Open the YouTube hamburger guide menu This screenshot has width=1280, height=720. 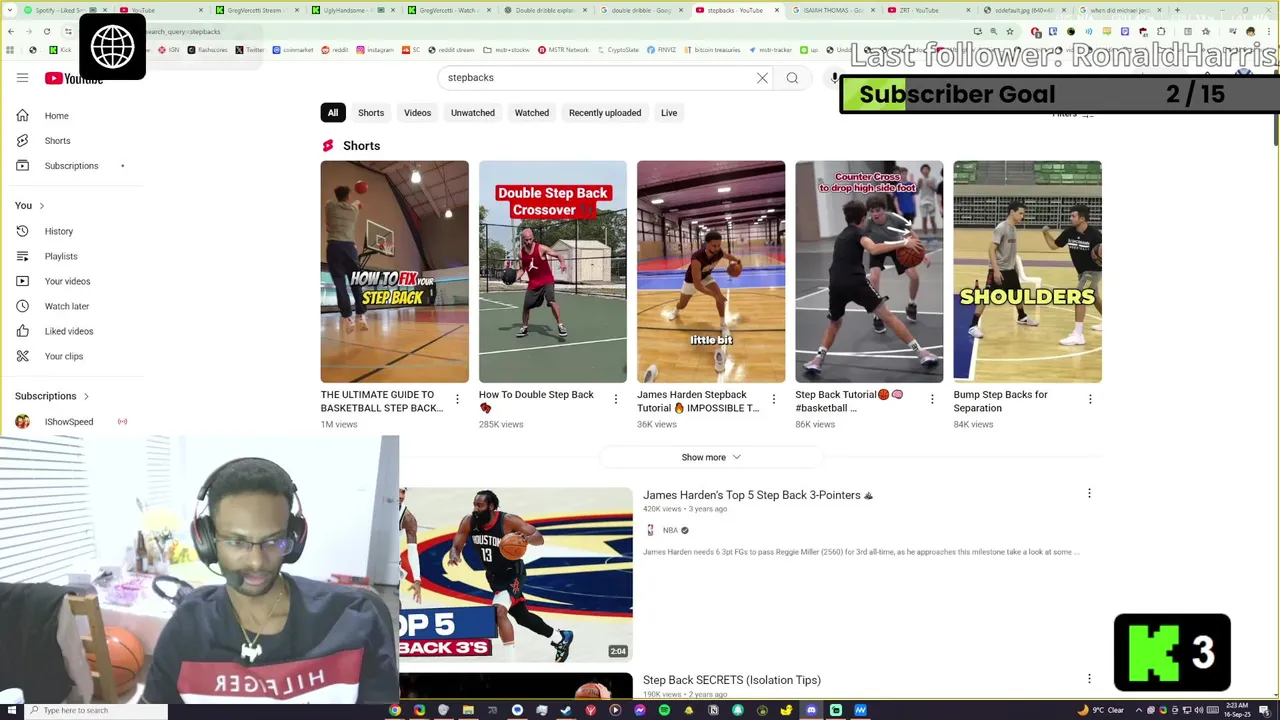[x=22, y=78]
